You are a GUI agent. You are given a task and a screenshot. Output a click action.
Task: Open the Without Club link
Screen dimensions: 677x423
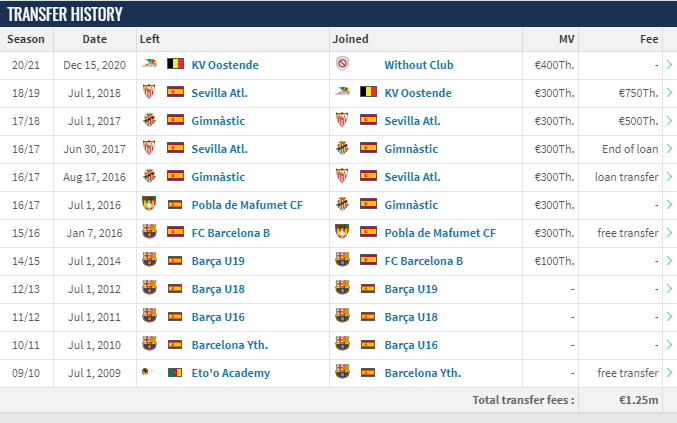click(419, 65)
